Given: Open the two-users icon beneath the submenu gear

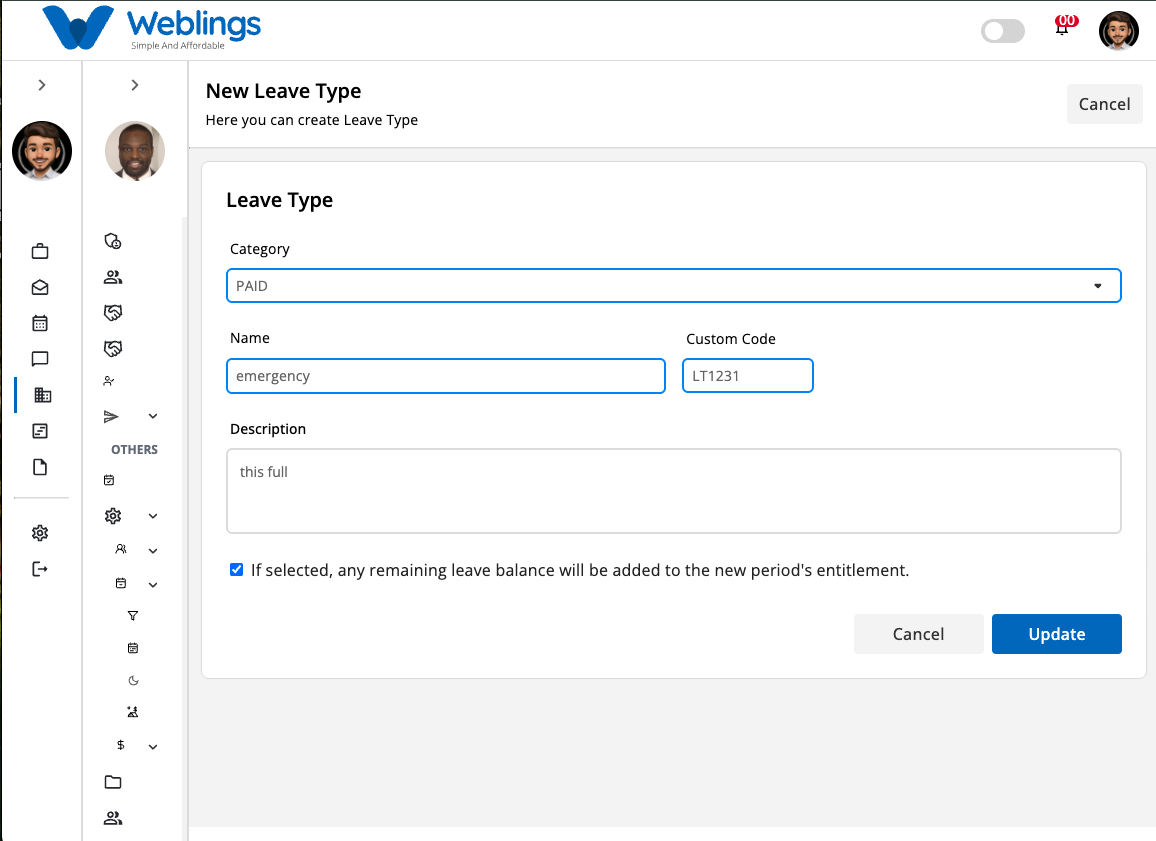Looking at the screenshot, I should (121, 549).
